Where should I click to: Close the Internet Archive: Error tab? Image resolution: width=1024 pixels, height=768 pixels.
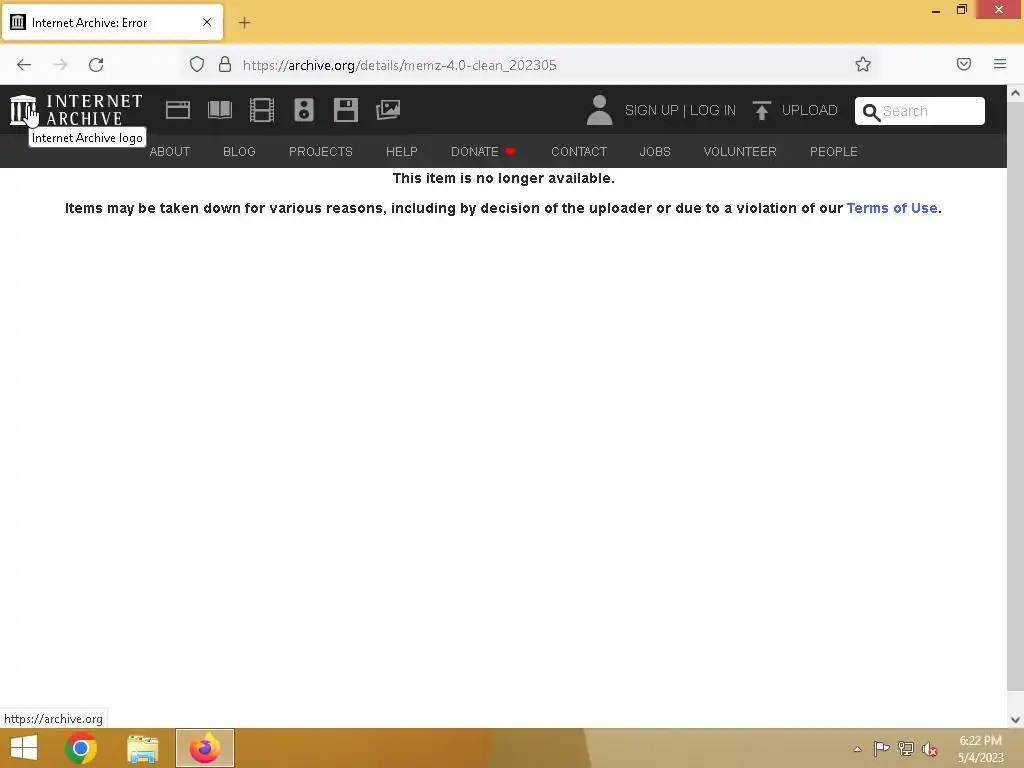click(x=207, y=22)
